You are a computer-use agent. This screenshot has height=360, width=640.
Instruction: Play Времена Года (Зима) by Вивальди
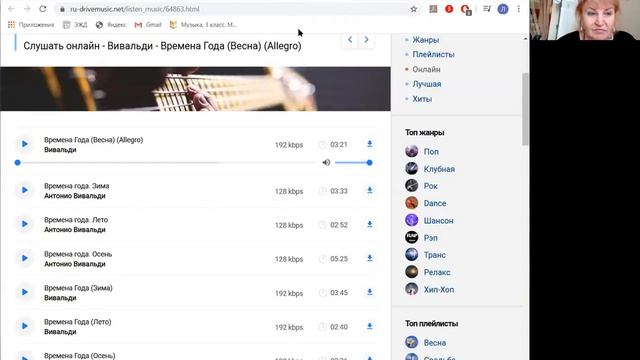[24, 292]
